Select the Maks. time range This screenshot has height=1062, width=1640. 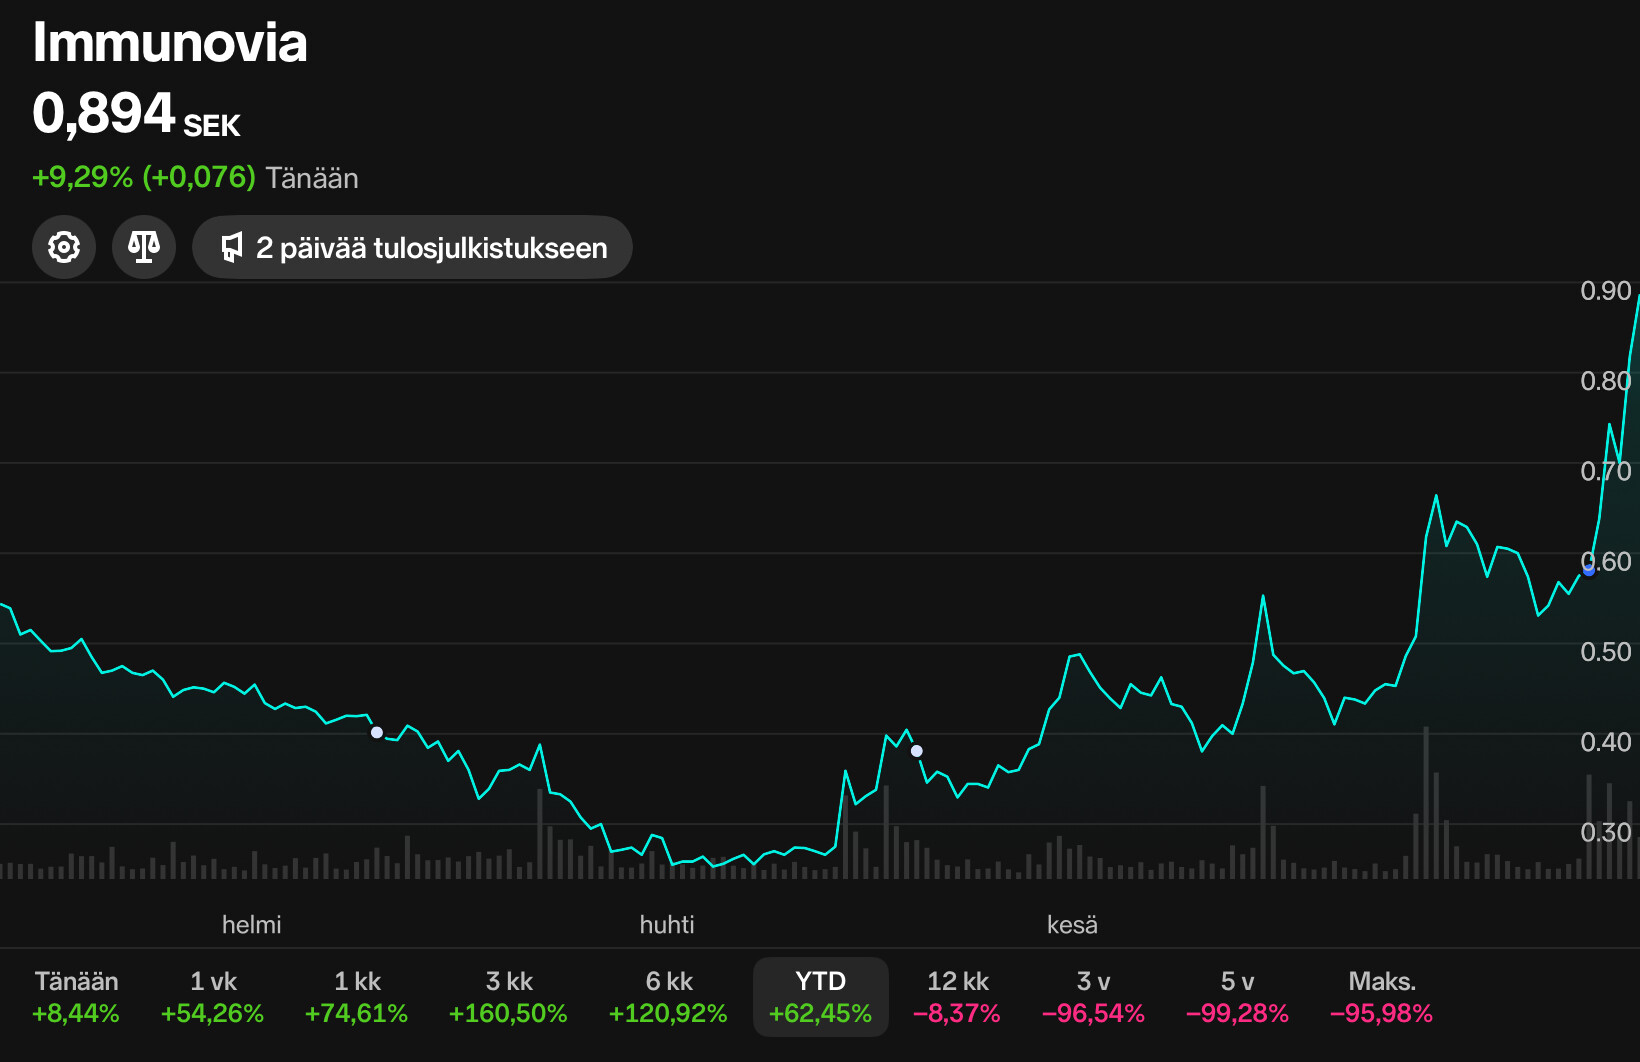(1381, 997)
